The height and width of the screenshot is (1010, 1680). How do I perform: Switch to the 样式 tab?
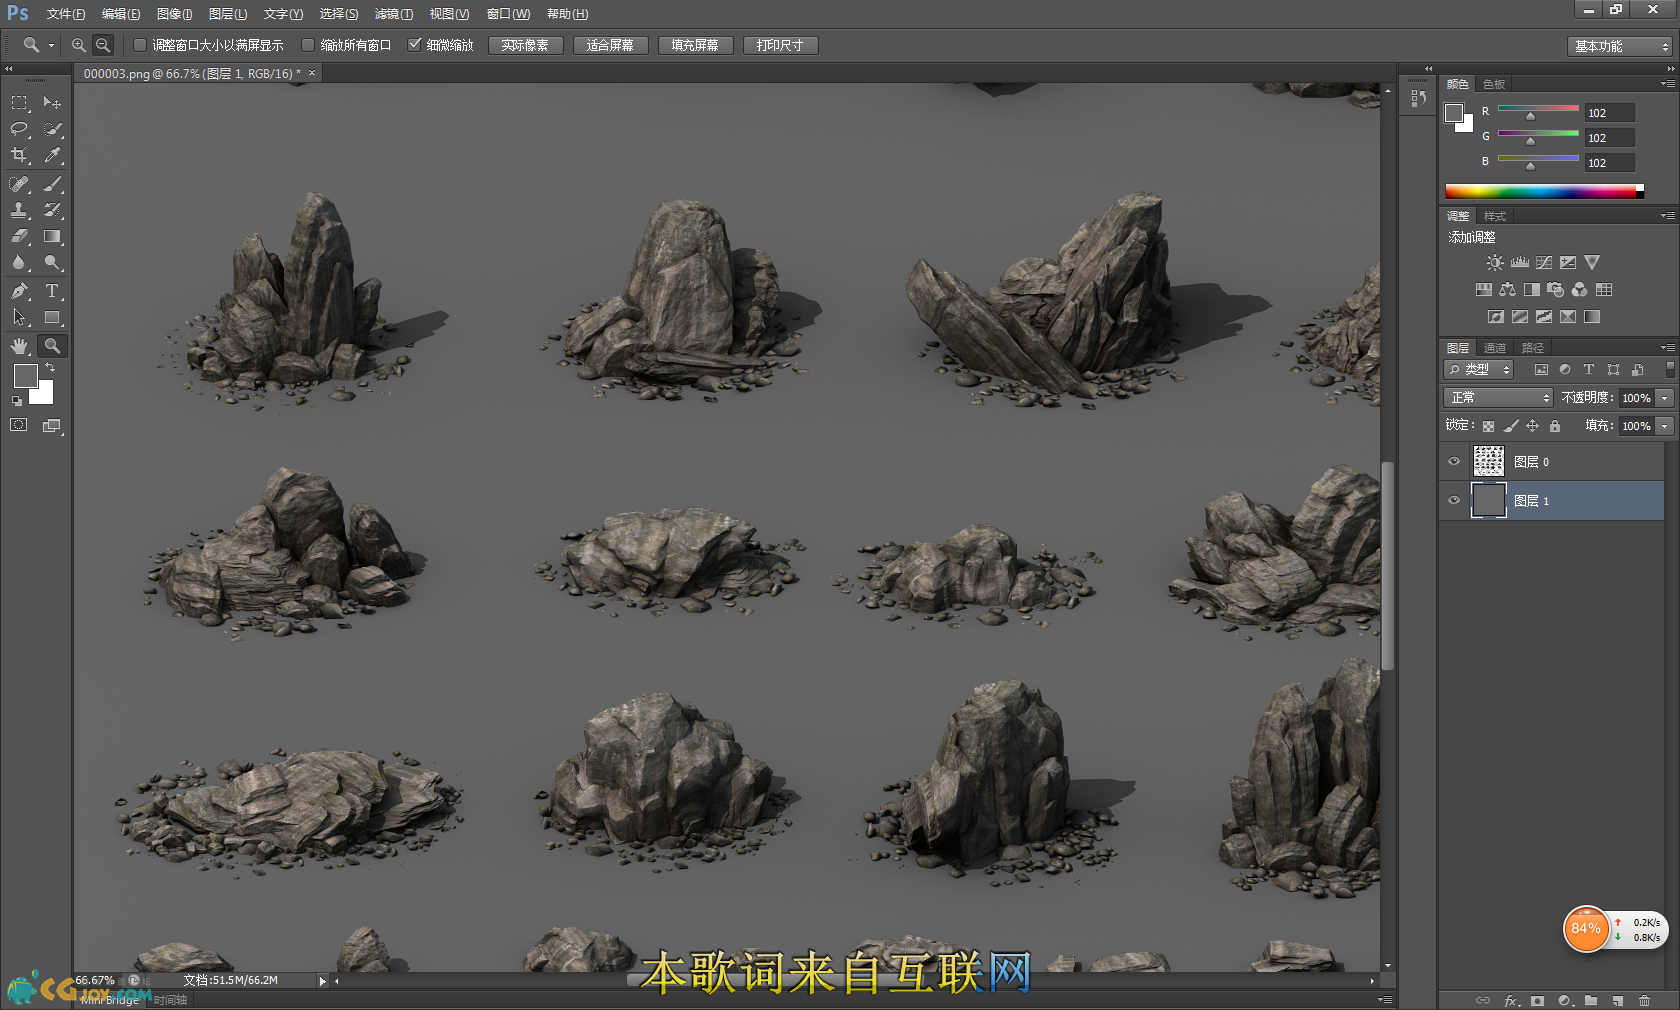[x=1495, y=216]
